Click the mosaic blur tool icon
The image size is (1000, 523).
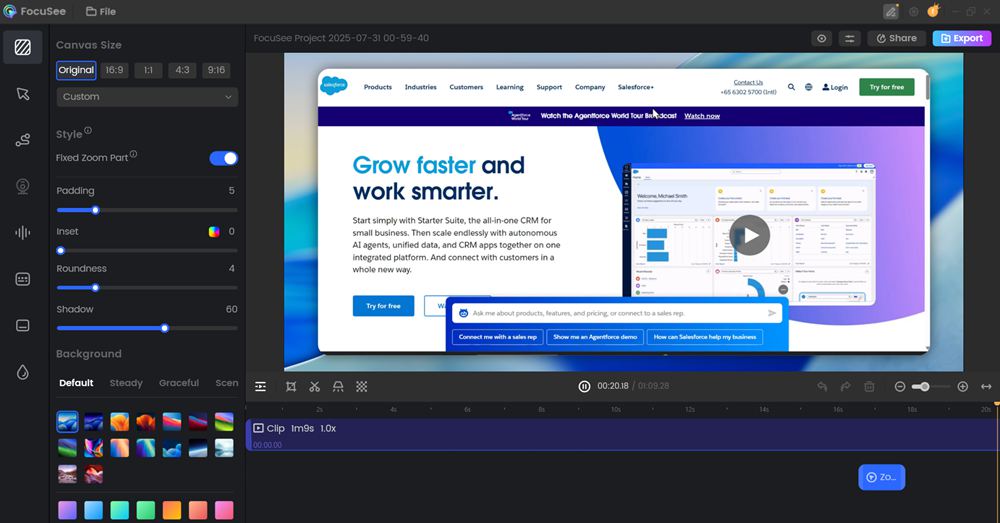coord(362,387)
